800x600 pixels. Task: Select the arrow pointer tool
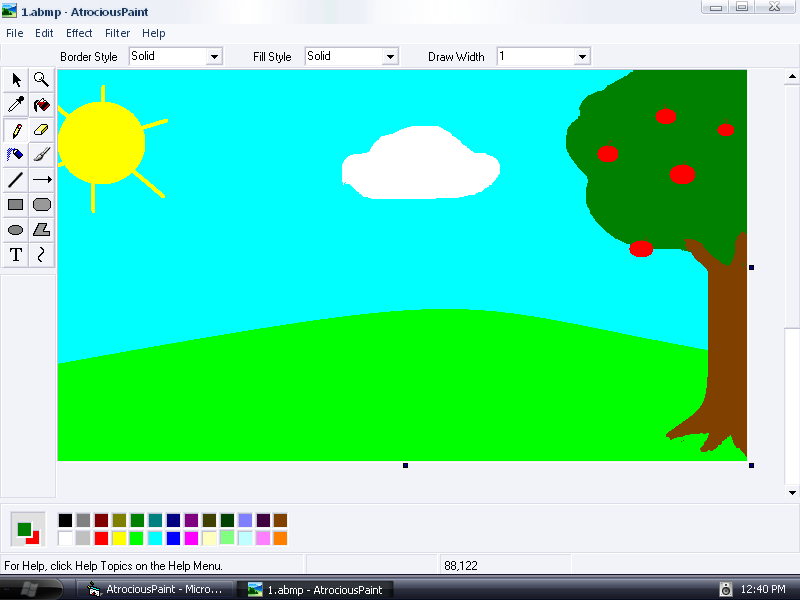pyautogui.click(x=16, y=80)
